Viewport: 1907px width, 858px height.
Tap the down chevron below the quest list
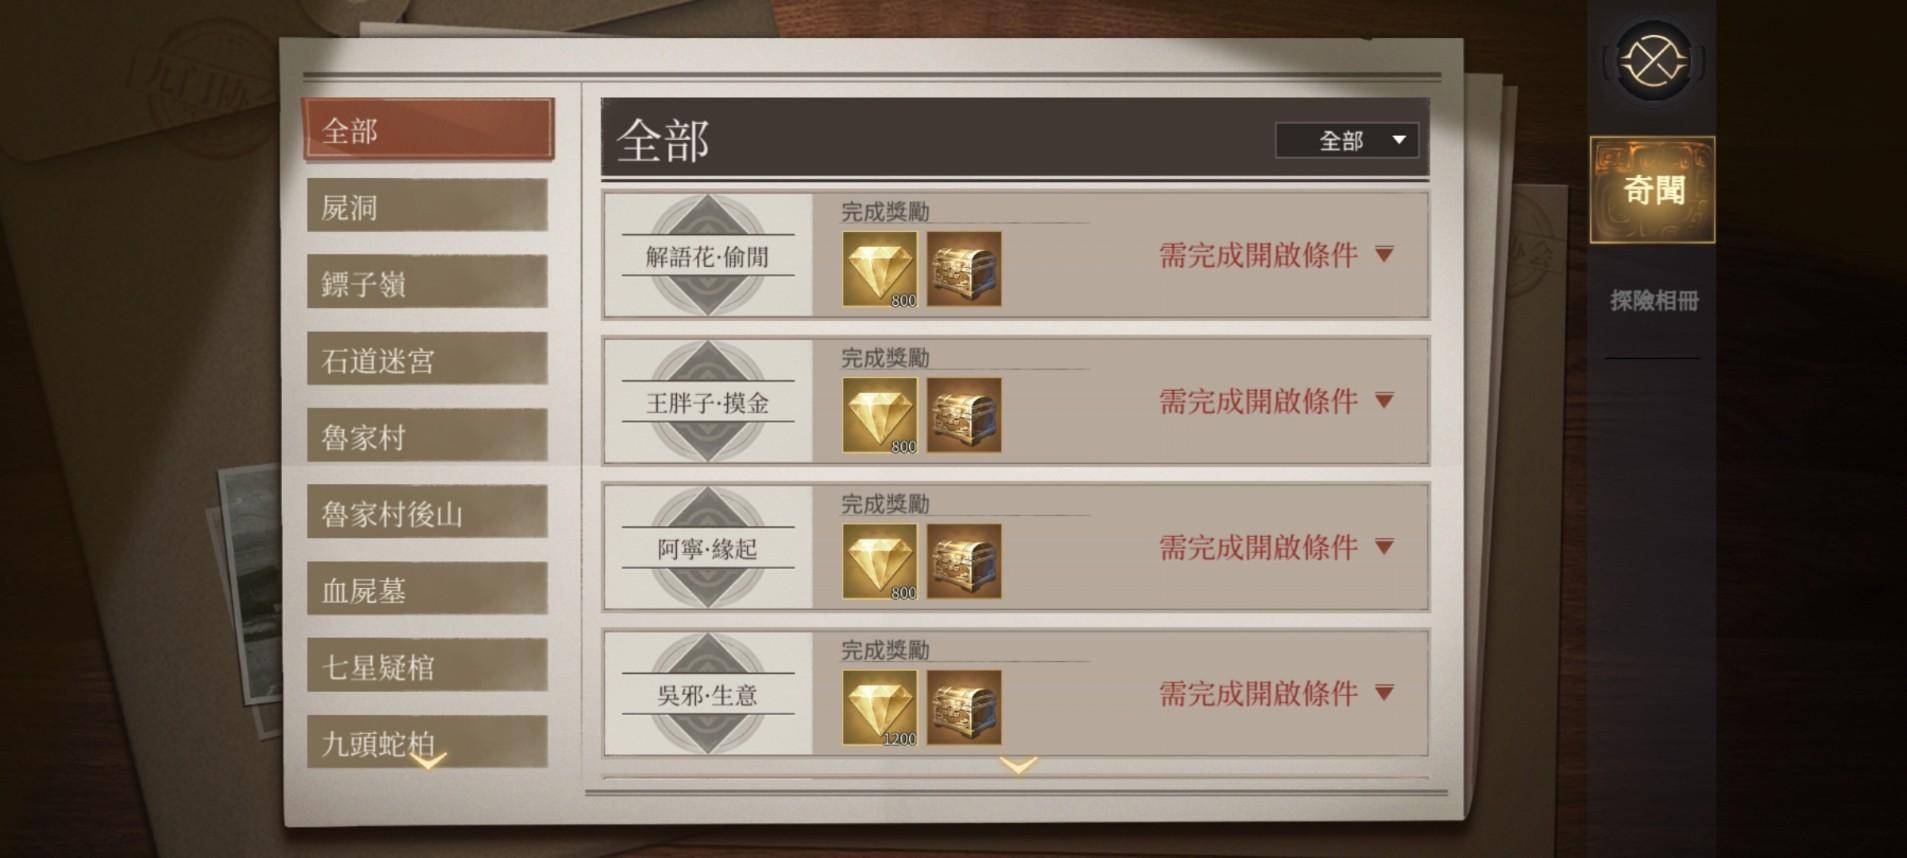[x=1018, y=766]
